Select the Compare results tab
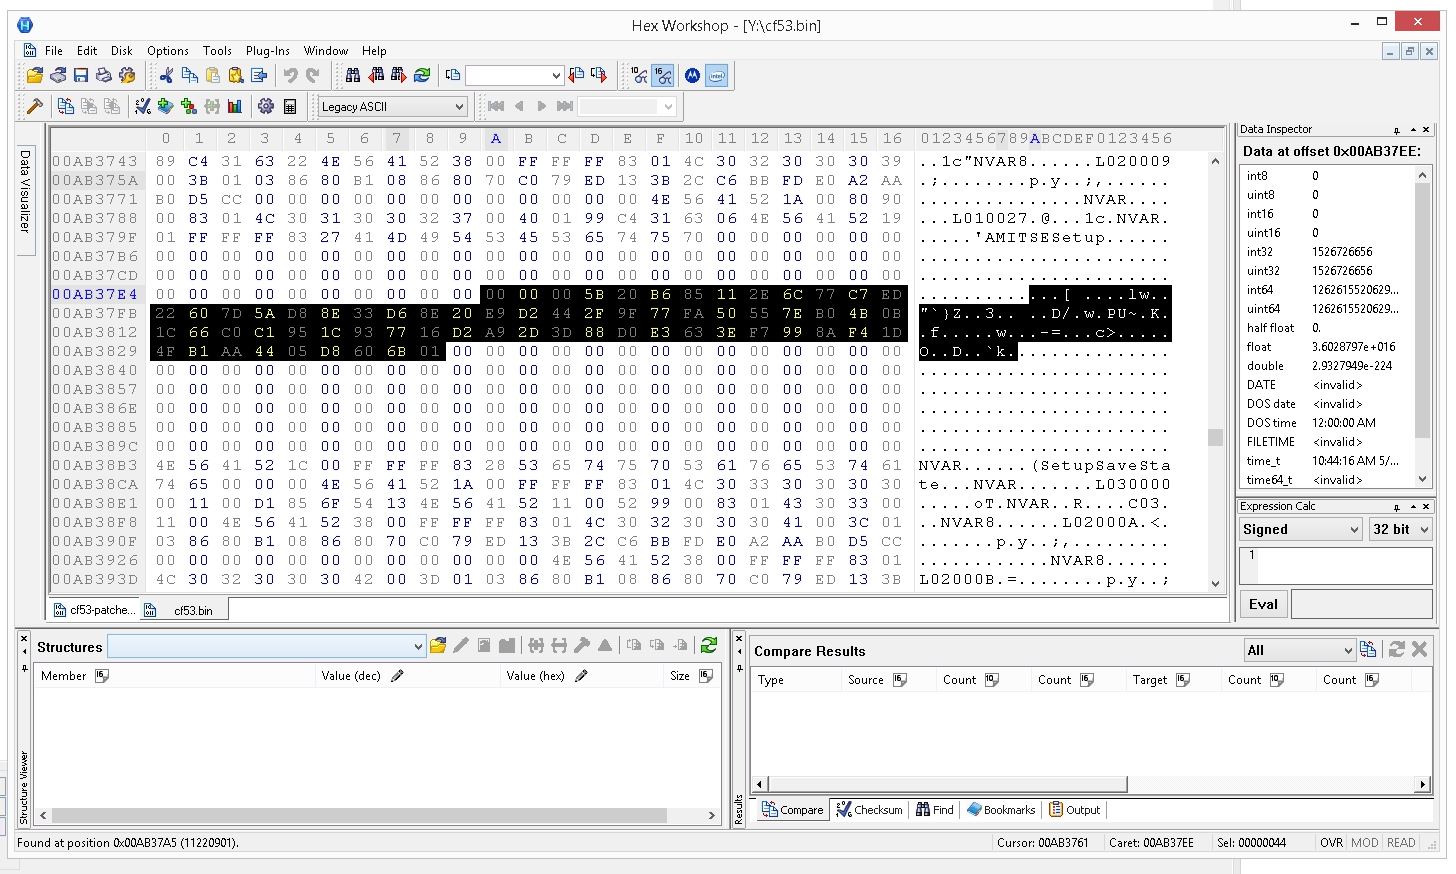Viewport: 1456px width, 874px height. 793,810
